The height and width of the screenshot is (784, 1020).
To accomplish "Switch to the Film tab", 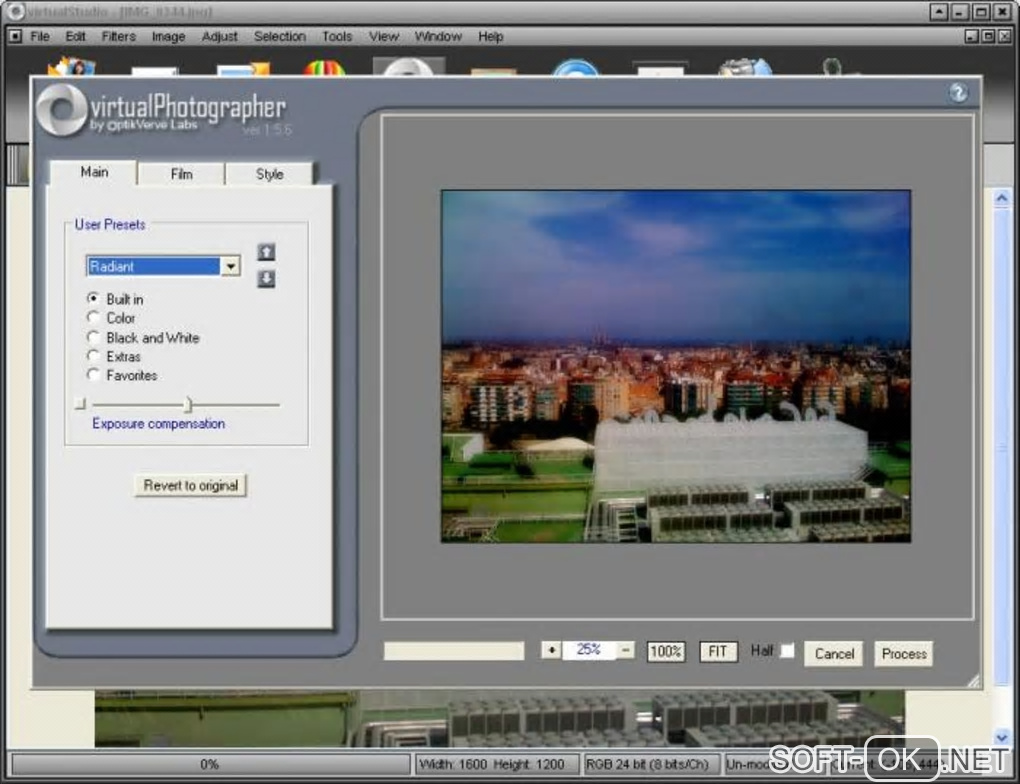I will point(181,174).
